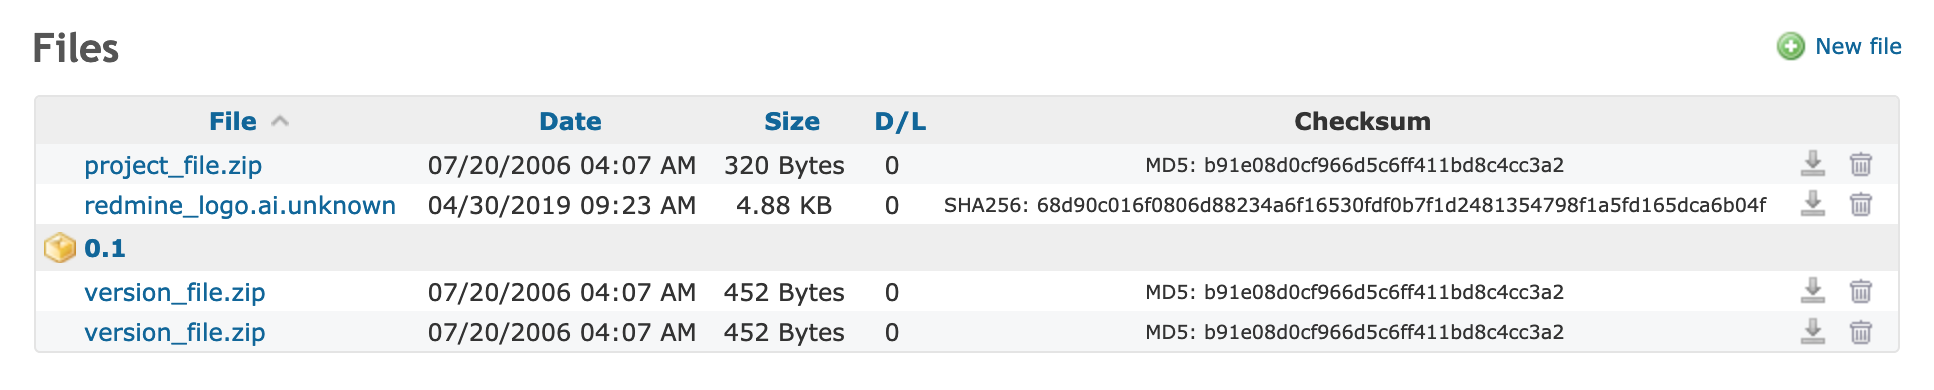Viewport: 1934px width, 390px height.
Task: Click trash icon for last version_file.zip row
Action: point(1860,331)
